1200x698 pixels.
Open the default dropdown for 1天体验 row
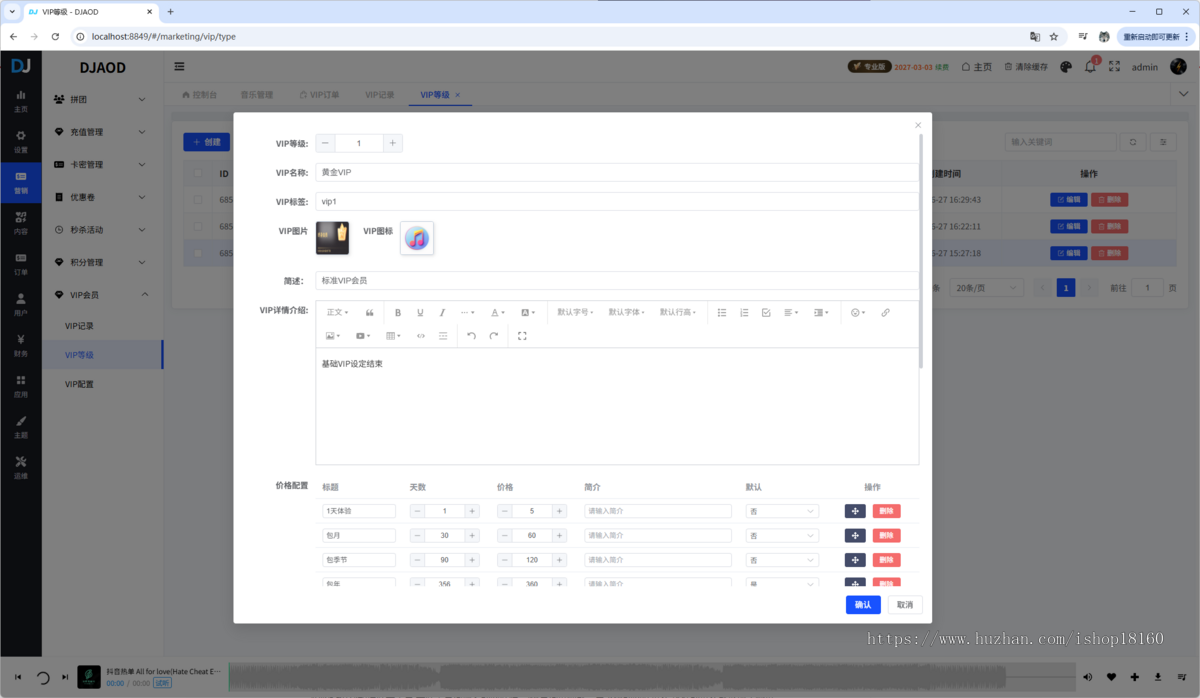pyautogui.click(x=782, y=511)
